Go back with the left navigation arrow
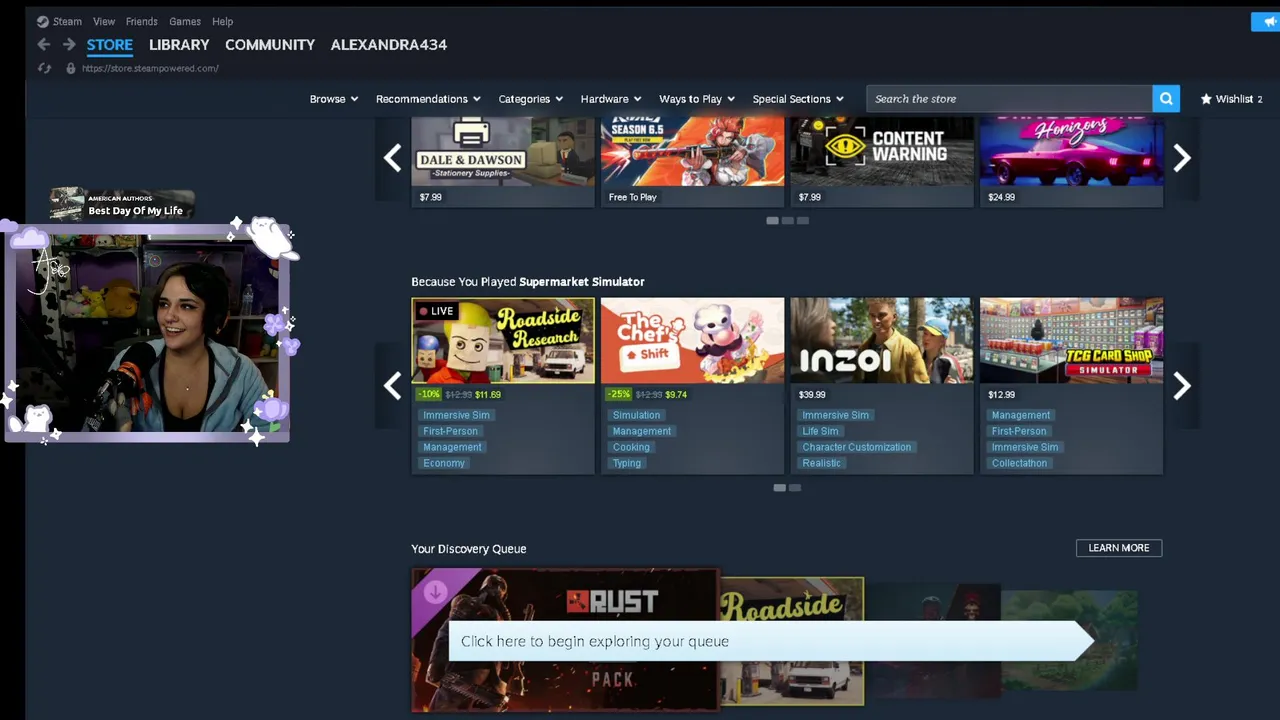The image size is (1280, 720). [43, 44]
